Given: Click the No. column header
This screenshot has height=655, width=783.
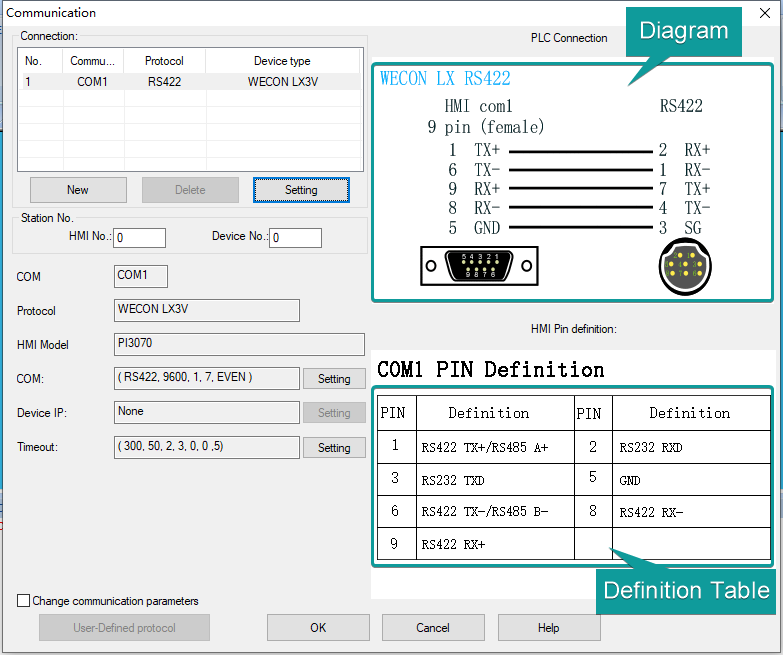Looking at the screenshot, I should click(x=34, y=61).
